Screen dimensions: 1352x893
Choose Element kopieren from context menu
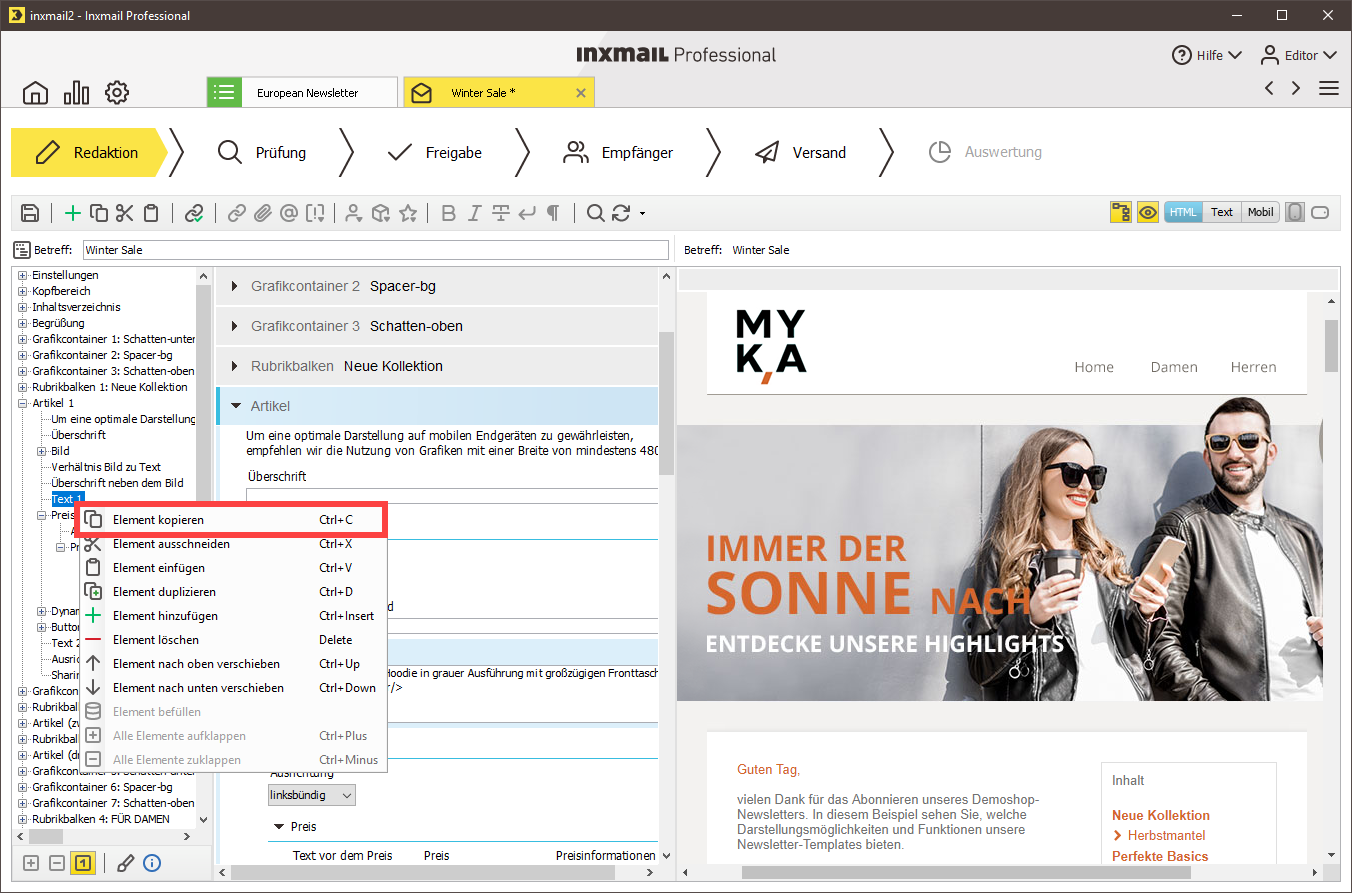click(231, 520)
